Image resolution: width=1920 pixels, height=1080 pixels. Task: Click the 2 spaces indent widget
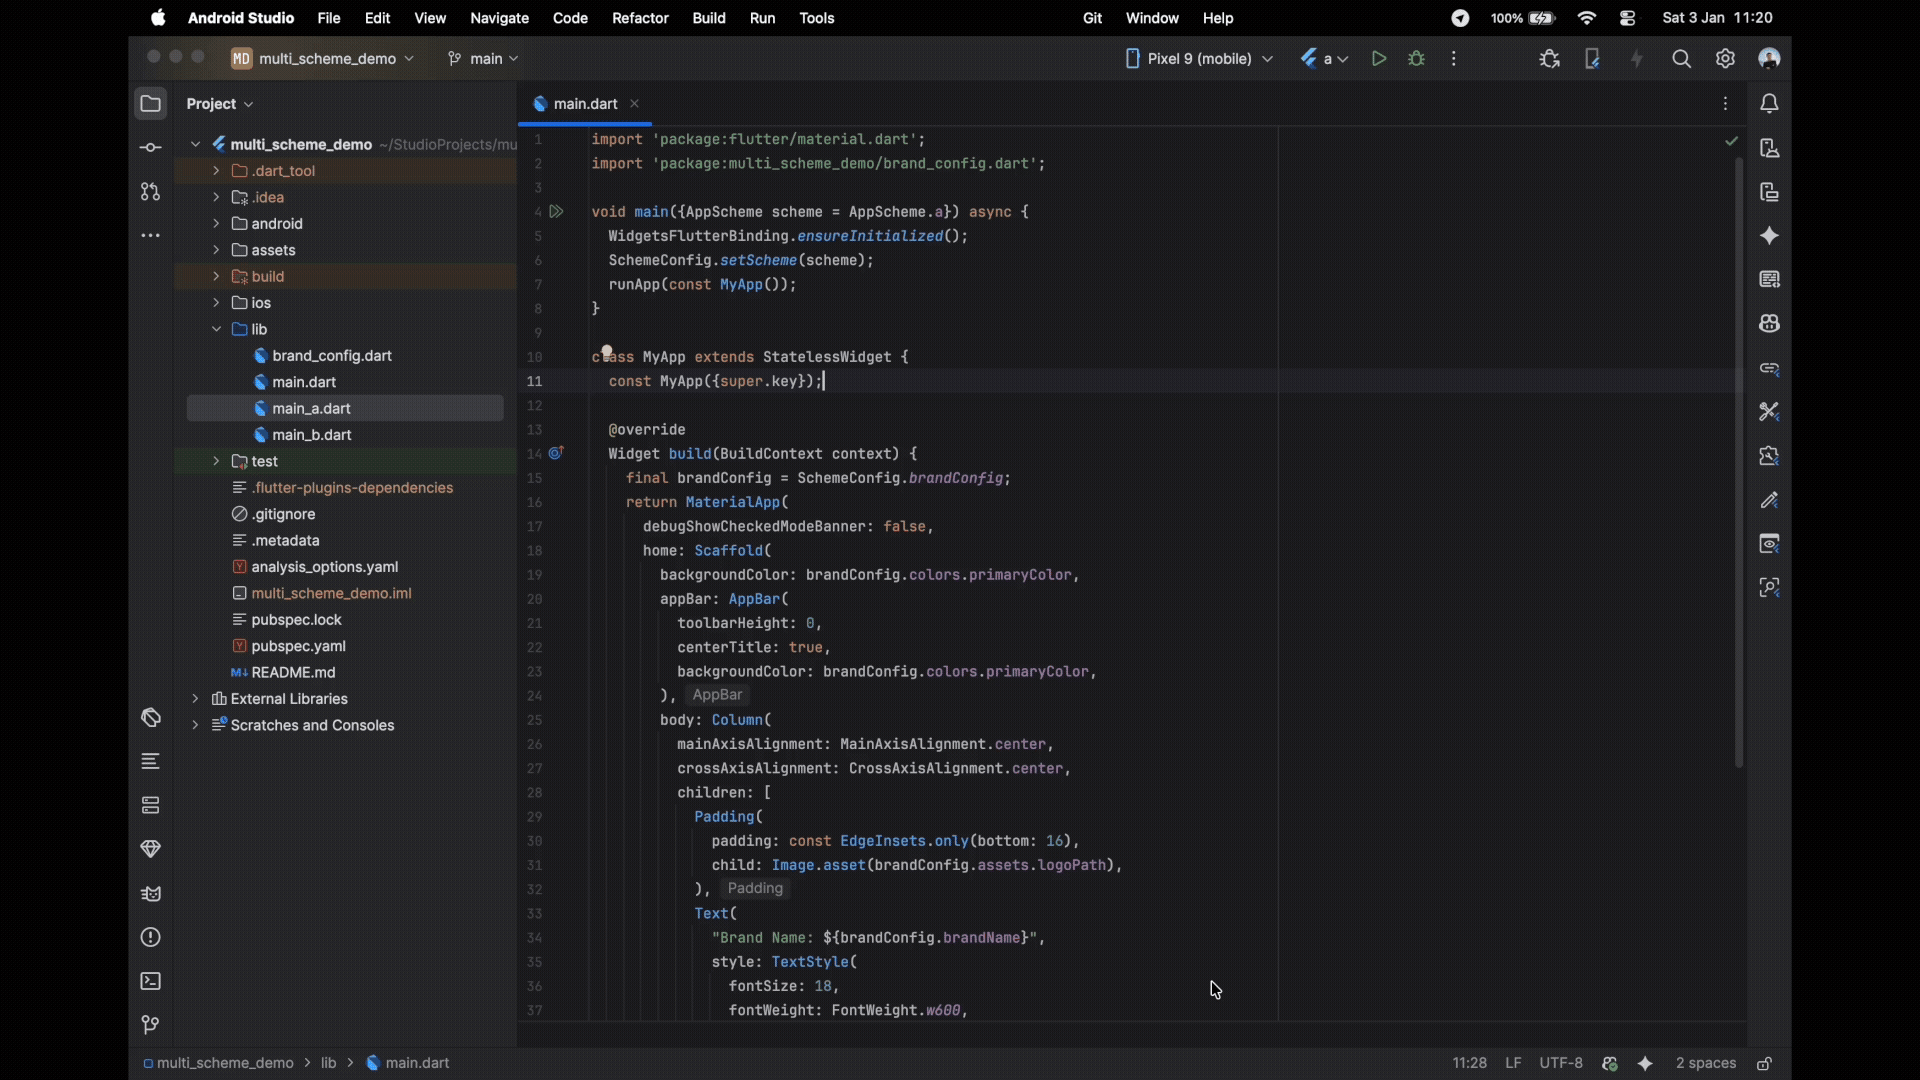(x=1706, y=1063)
